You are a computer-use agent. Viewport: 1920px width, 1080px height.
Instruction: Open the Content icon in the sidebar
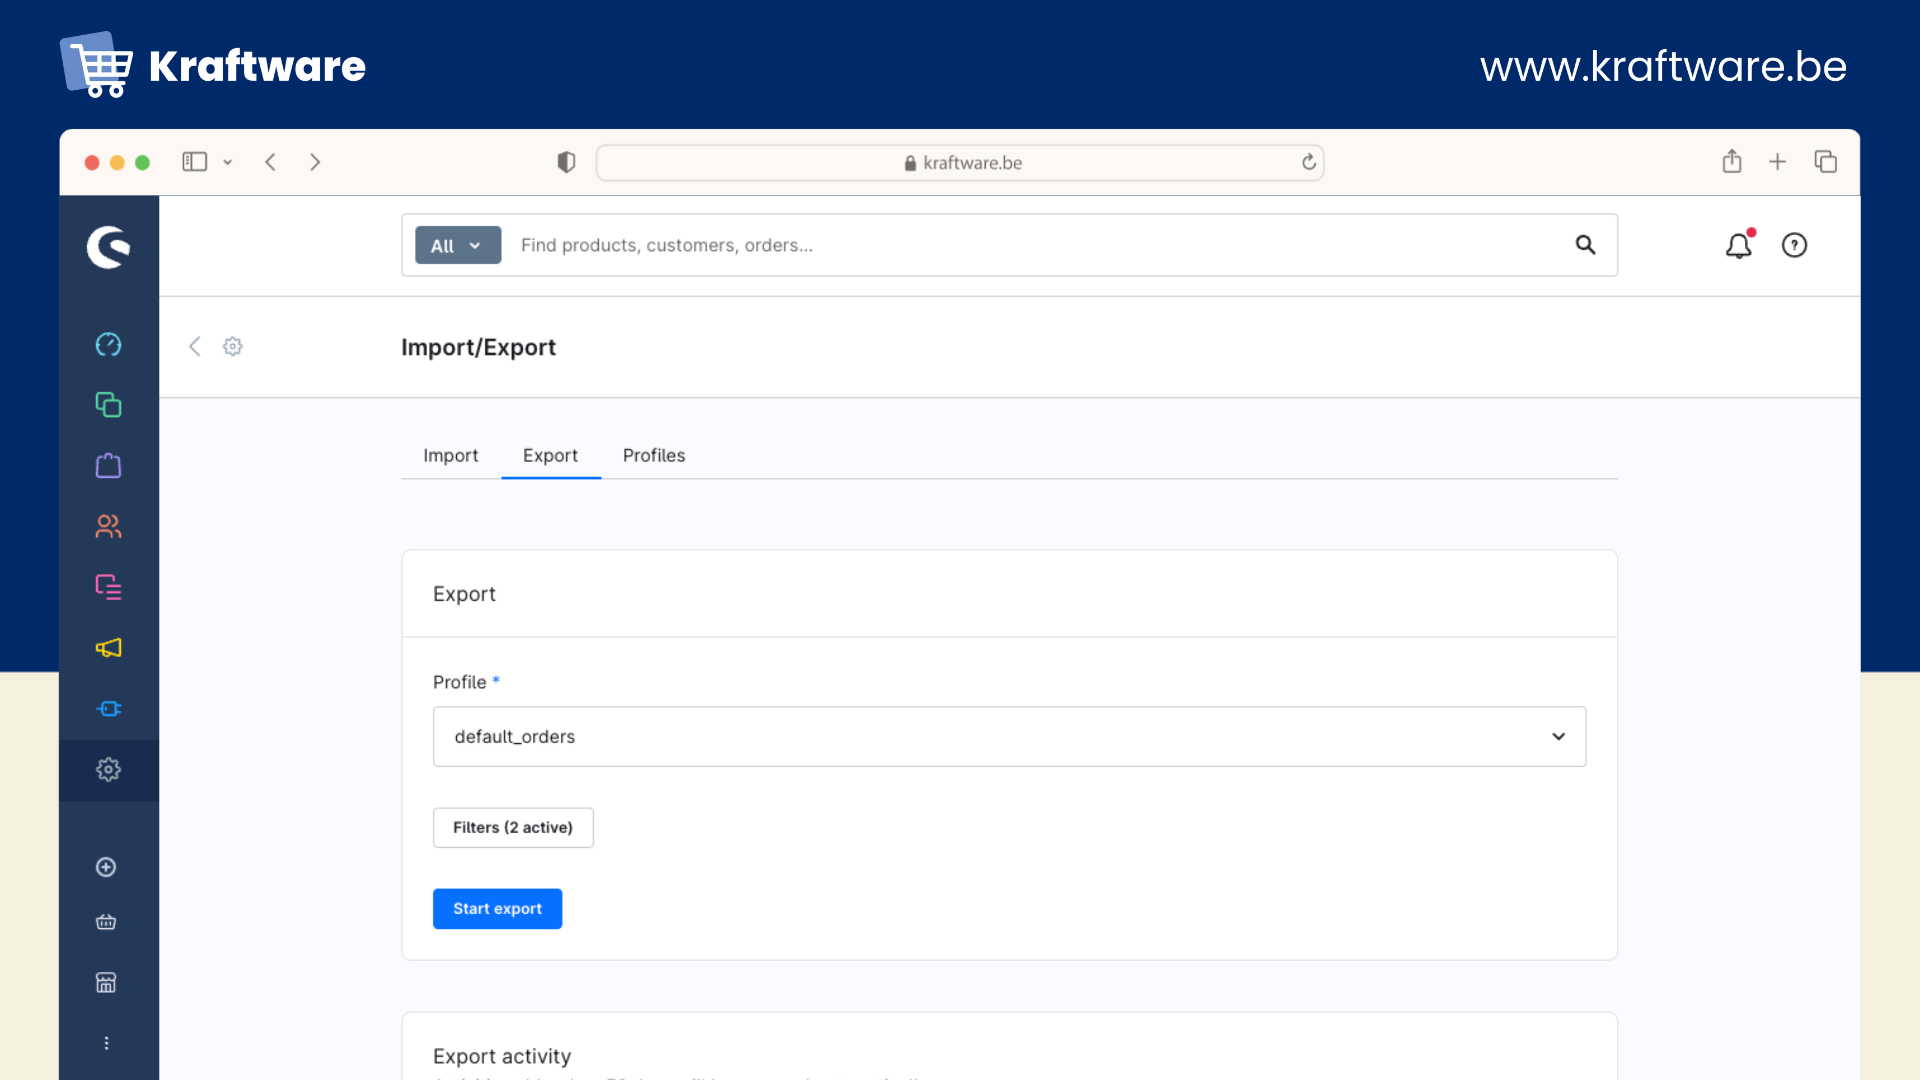(108, 587)
